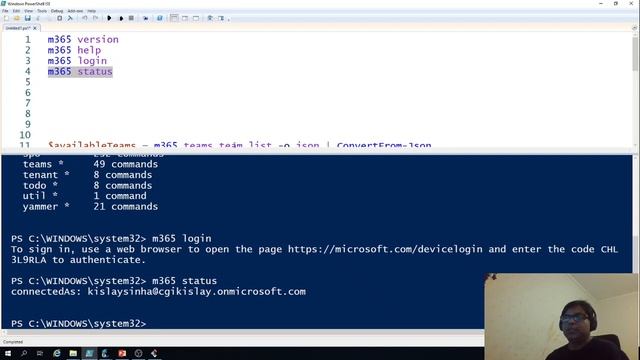Open the Tools menu
Screen dimensions: 640x360
pos(42,11)
